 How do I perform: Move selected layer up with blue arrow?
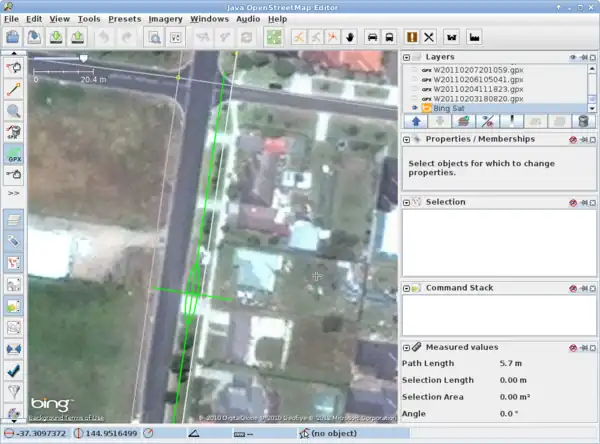(x=415, y=121)
